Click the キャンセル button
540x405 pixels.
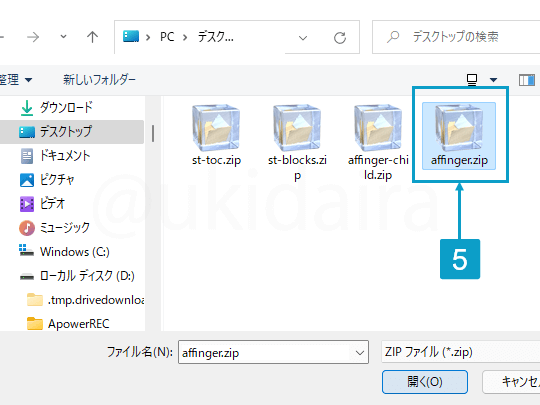(511, 382)
